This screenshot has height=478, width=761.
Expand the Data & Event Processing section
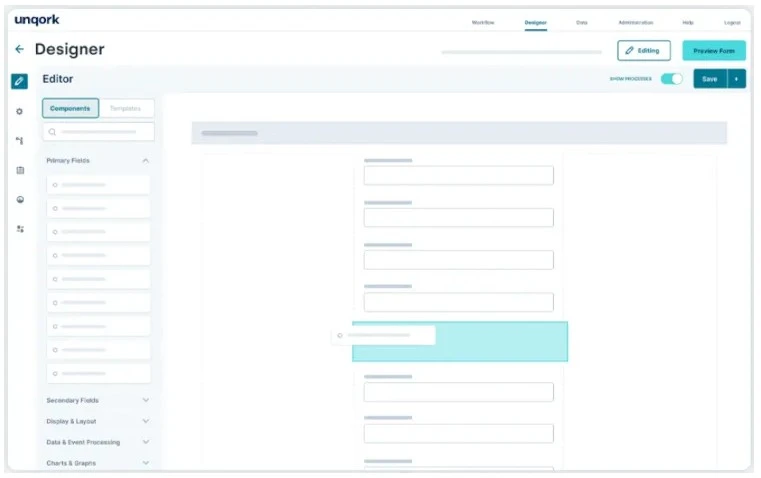pos(146,442)
